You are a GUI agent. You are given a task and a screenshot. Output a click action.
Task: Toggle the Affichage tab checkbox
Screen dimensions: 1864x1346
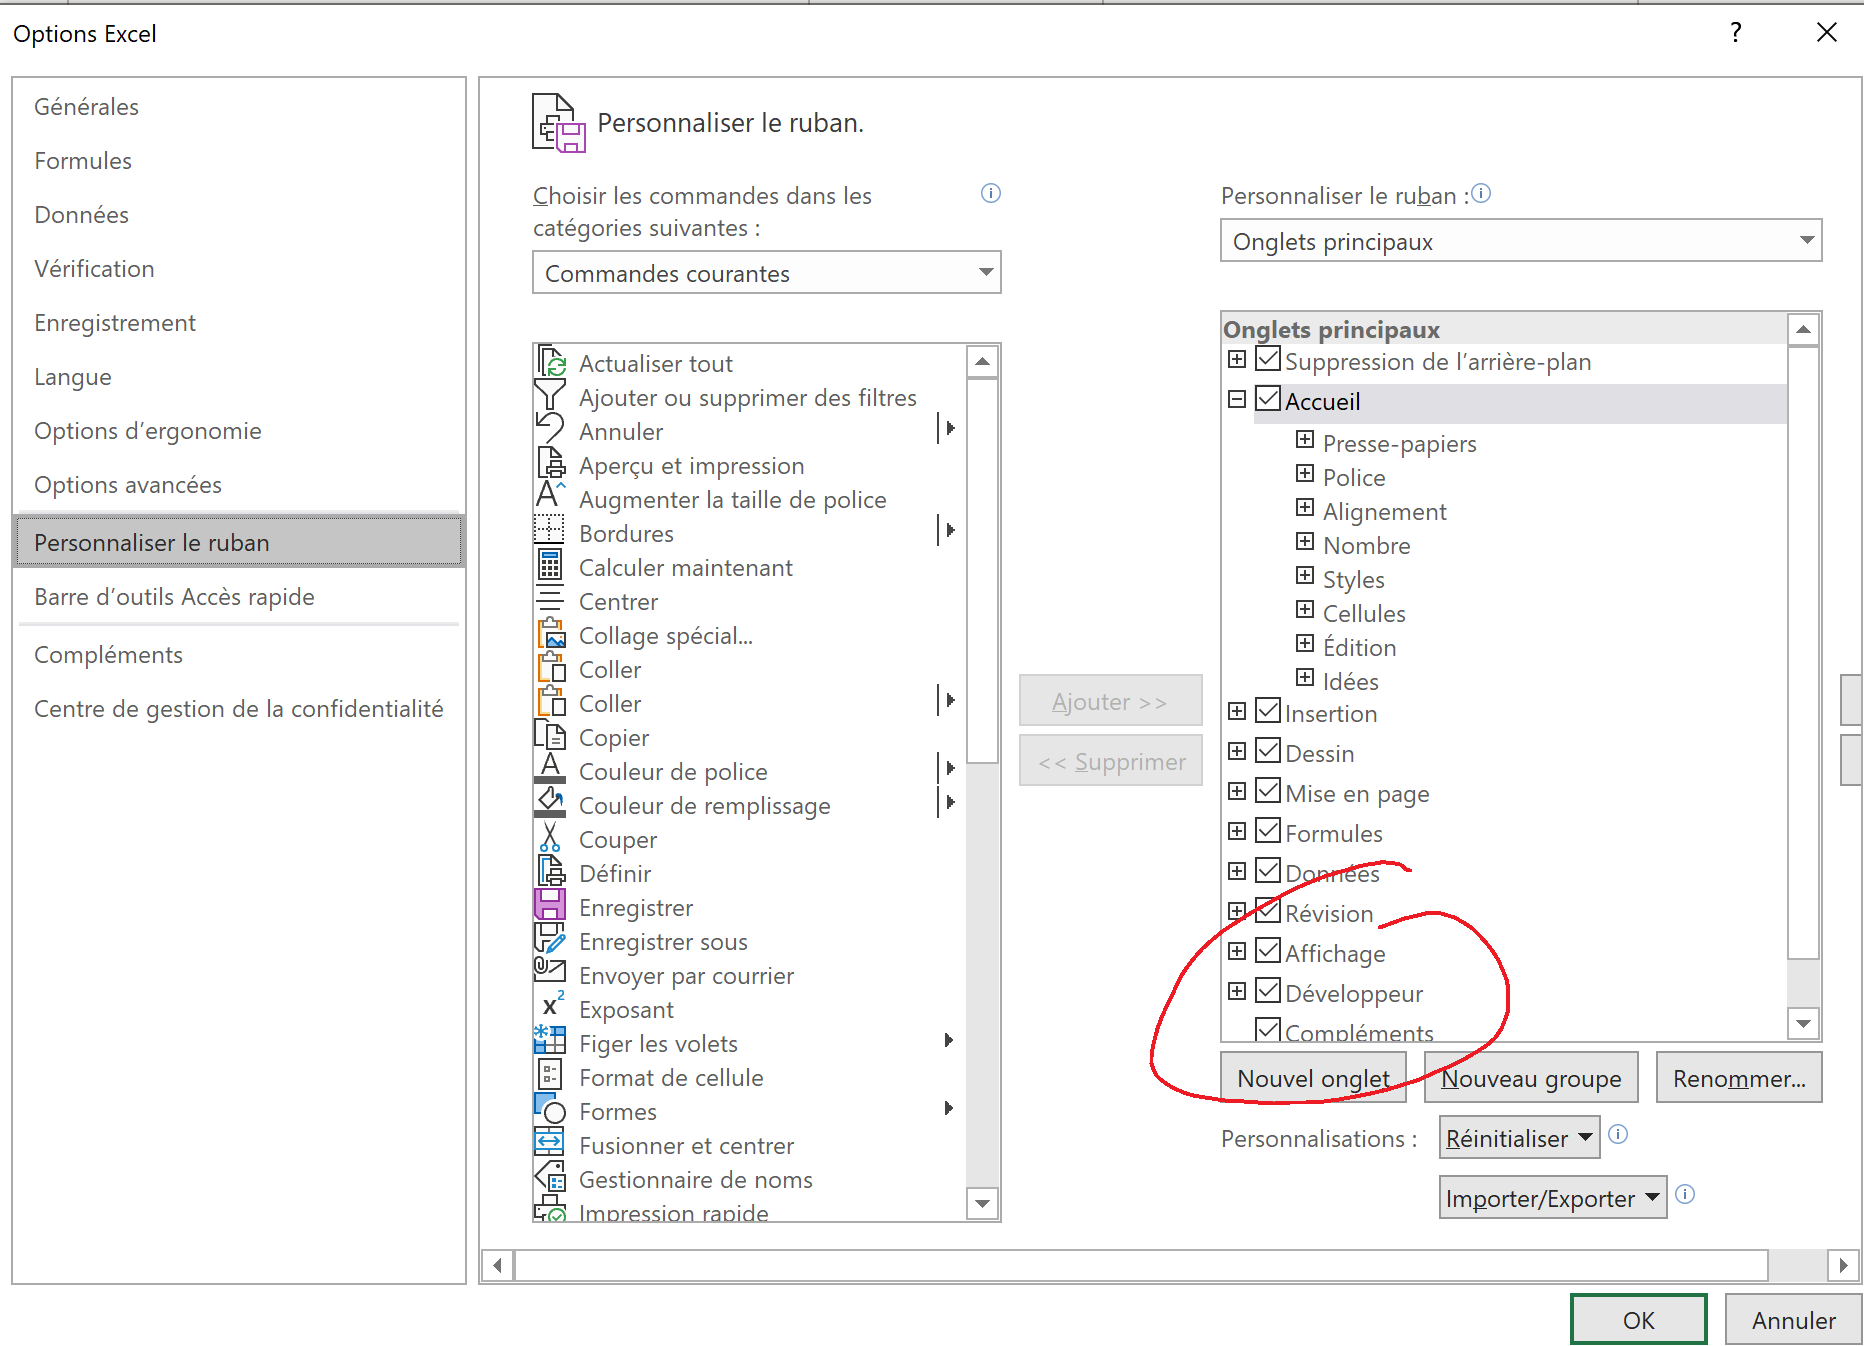1268,950
